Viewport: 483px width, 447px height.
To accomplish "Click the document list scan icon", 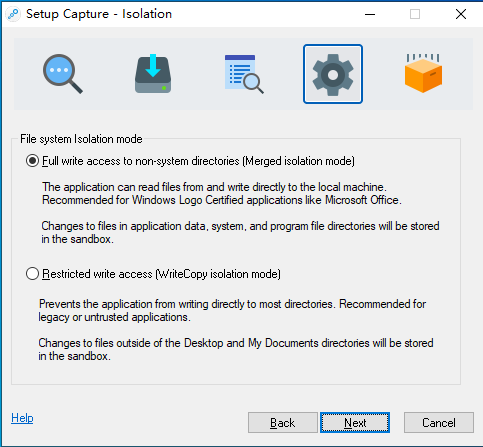I will (244, 74).
